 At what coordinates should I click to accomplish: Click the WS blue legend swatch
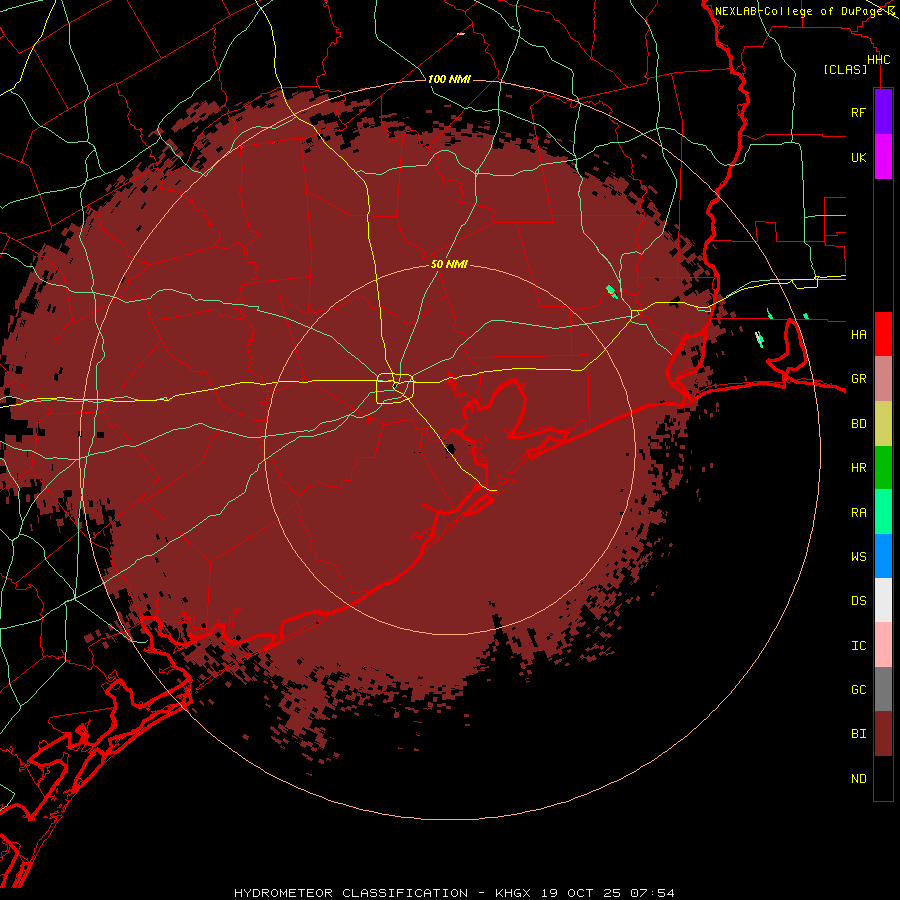(x=883, y=556)
